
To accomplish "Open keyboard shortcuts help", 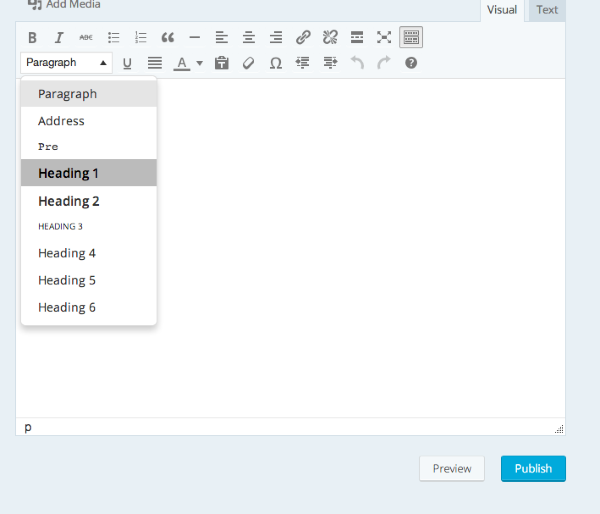I will [x=411, y=63].
